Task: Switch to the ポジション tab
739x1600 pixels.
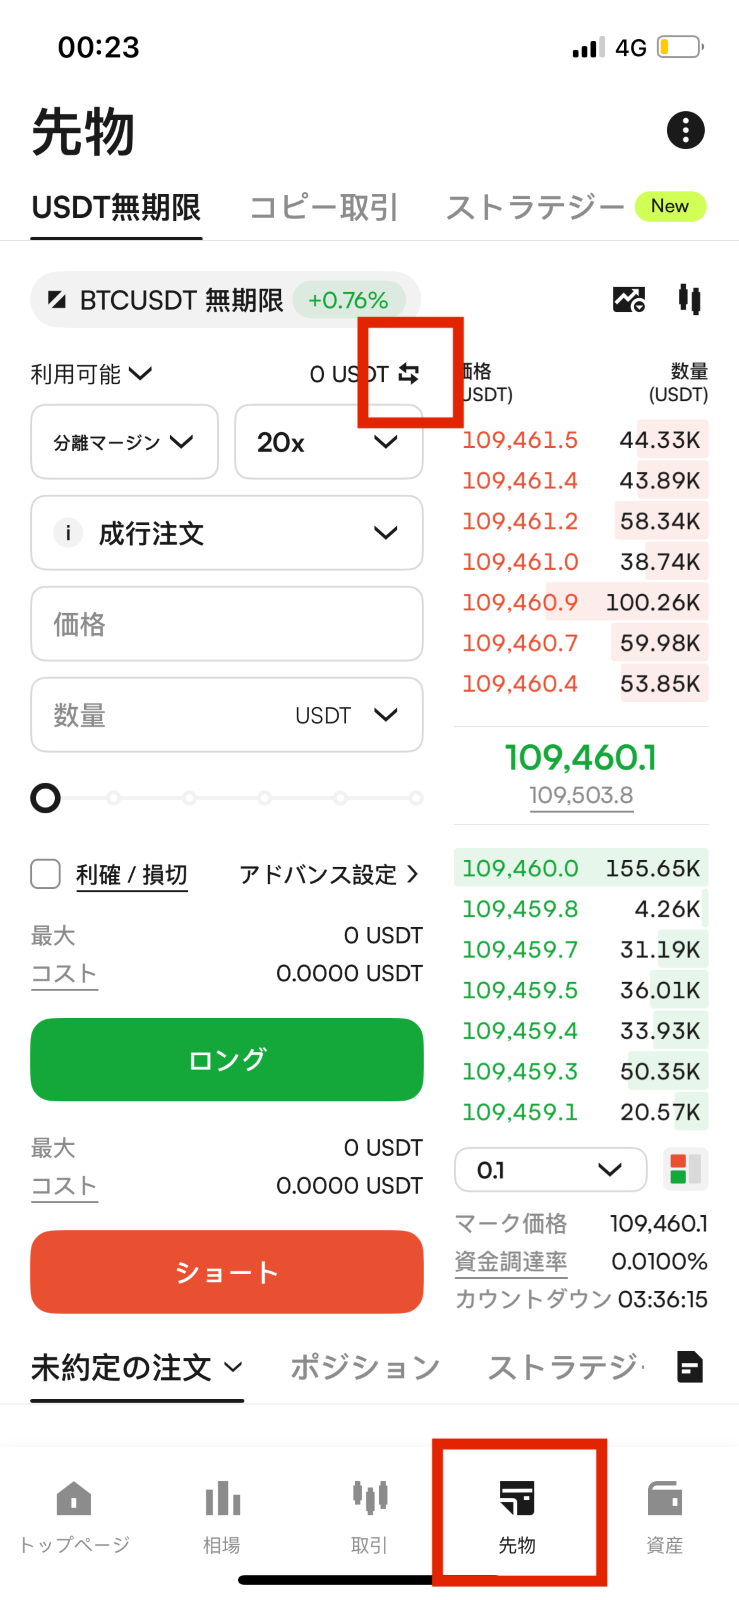Action: [365, 1367]
